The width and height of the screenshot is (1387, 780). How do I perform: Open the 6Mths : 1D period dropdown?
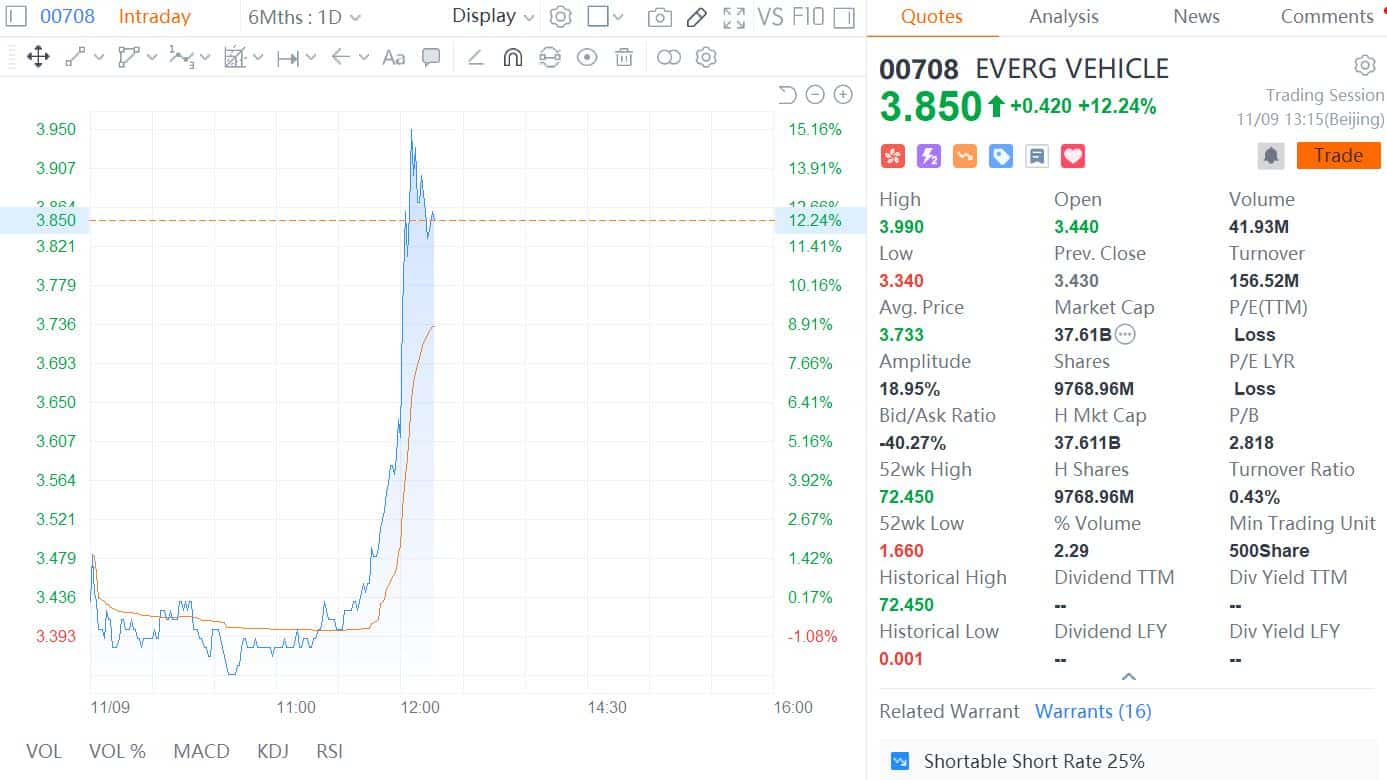305,17
